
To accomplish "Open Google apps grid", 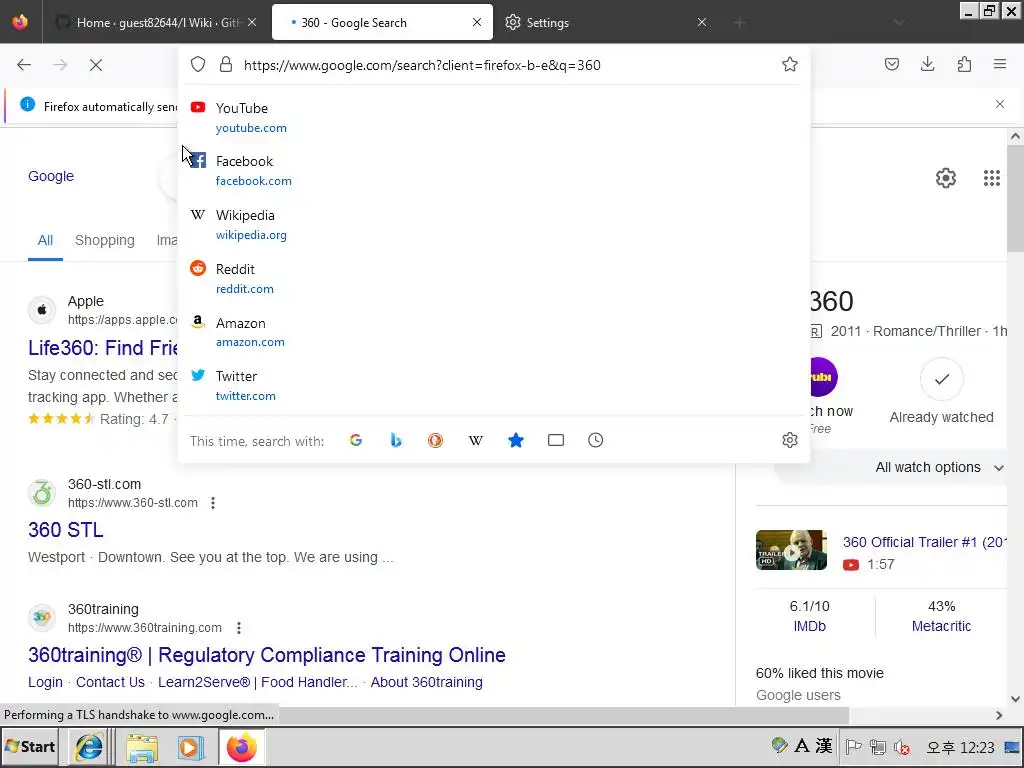I will tap(991, 178).
